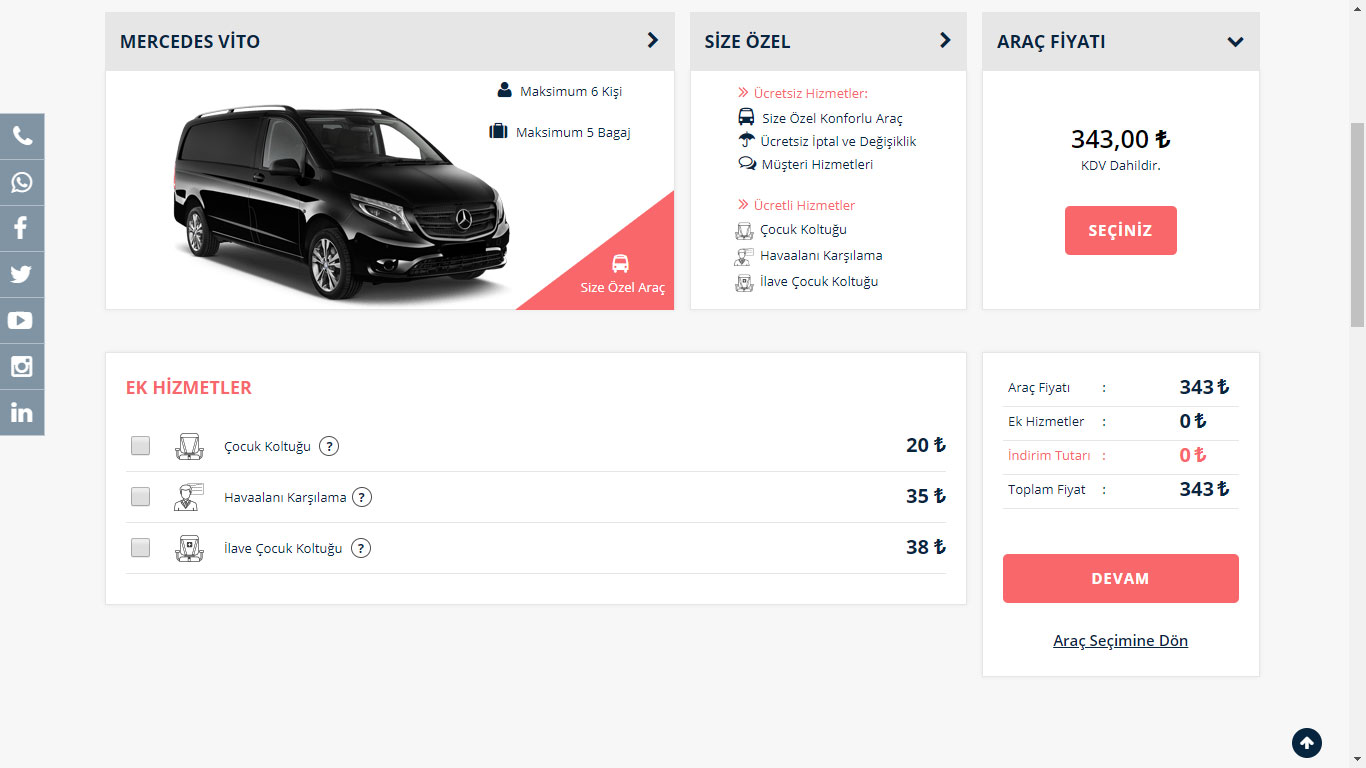Click the Ek Hizmetler section heading
The image size is (1366, 768).
pyautogui.click(x=189, y=387)
